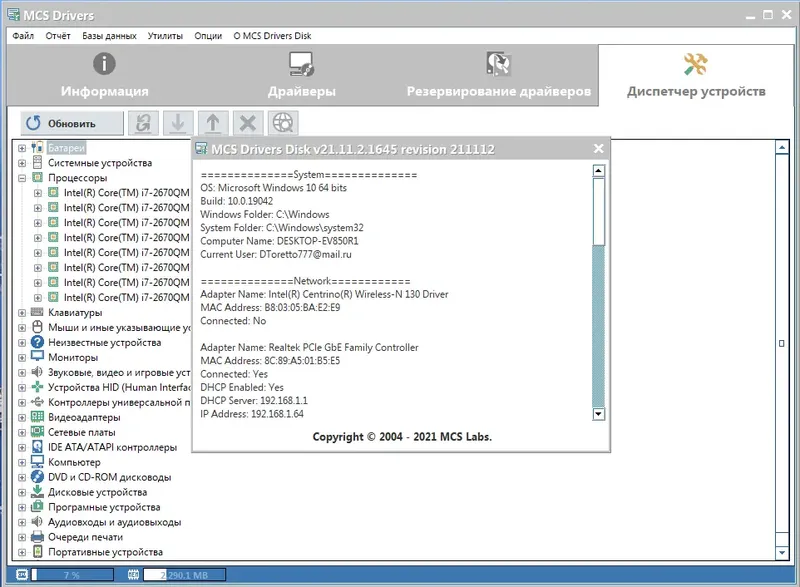The height and width of the screenshot is (587, 800).
Task: Click the question mark Неизвестные устройства icon
Action: click(37, 342)
